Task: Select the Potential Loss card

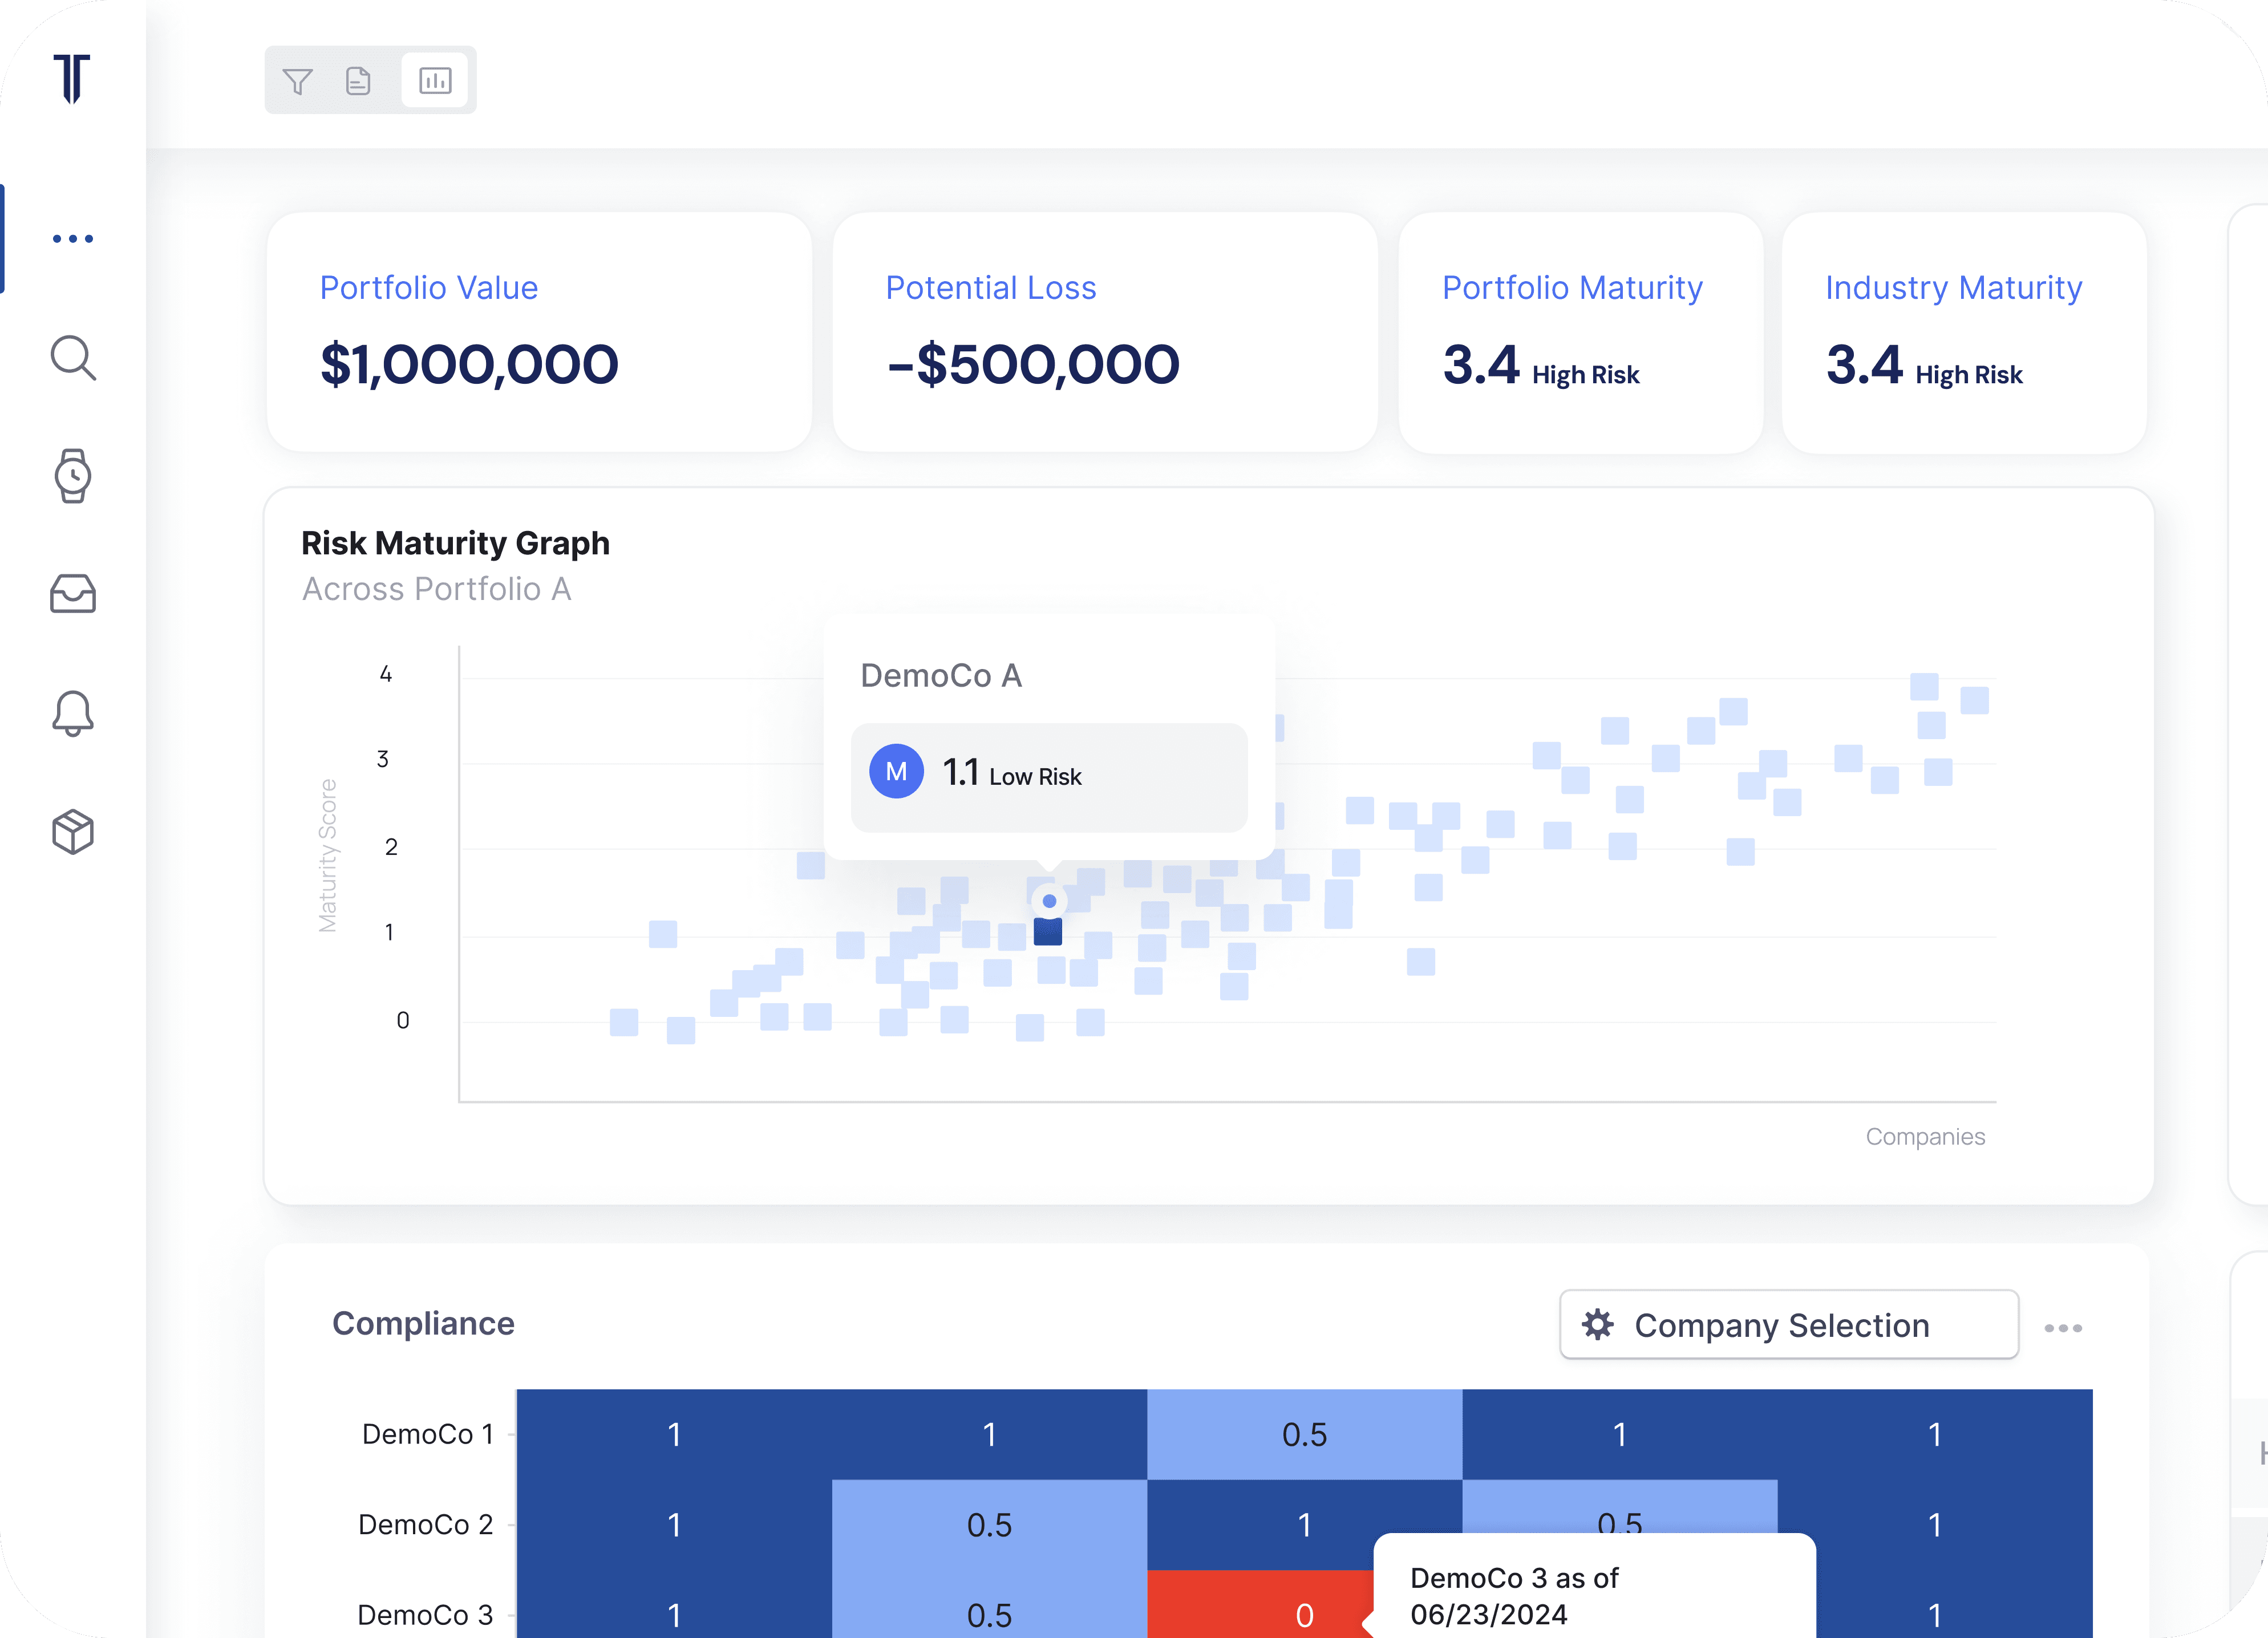Action: 1105,332
